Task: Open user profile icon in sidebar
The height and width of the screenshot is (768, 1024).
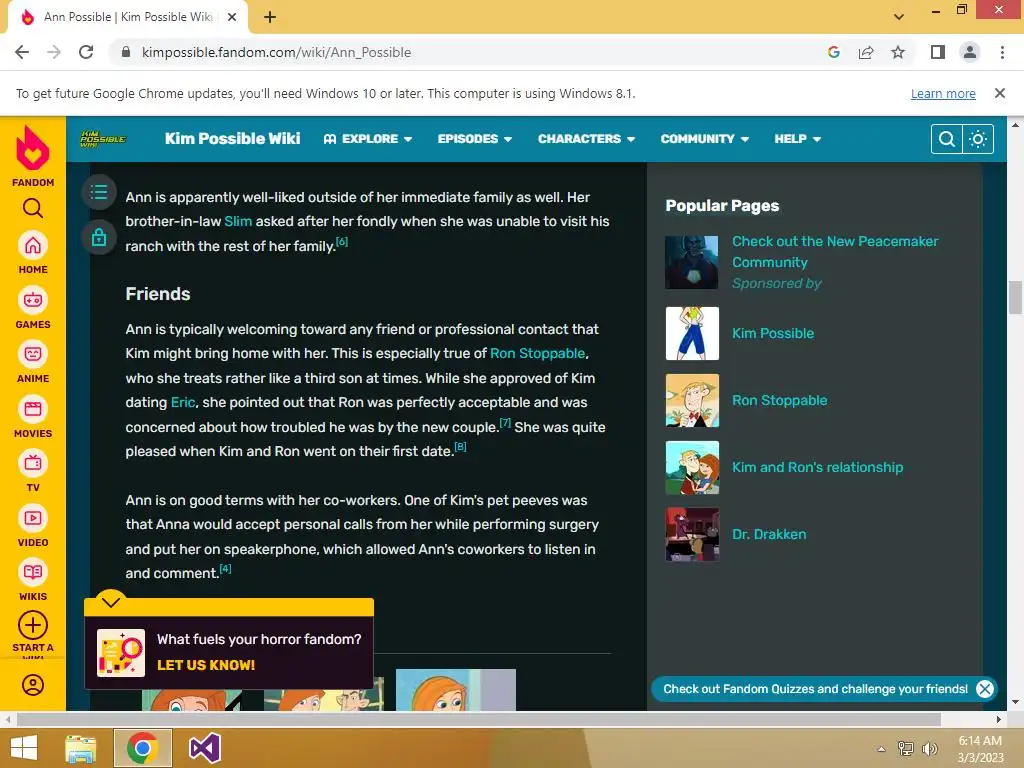Action: [x=33, y=684]
